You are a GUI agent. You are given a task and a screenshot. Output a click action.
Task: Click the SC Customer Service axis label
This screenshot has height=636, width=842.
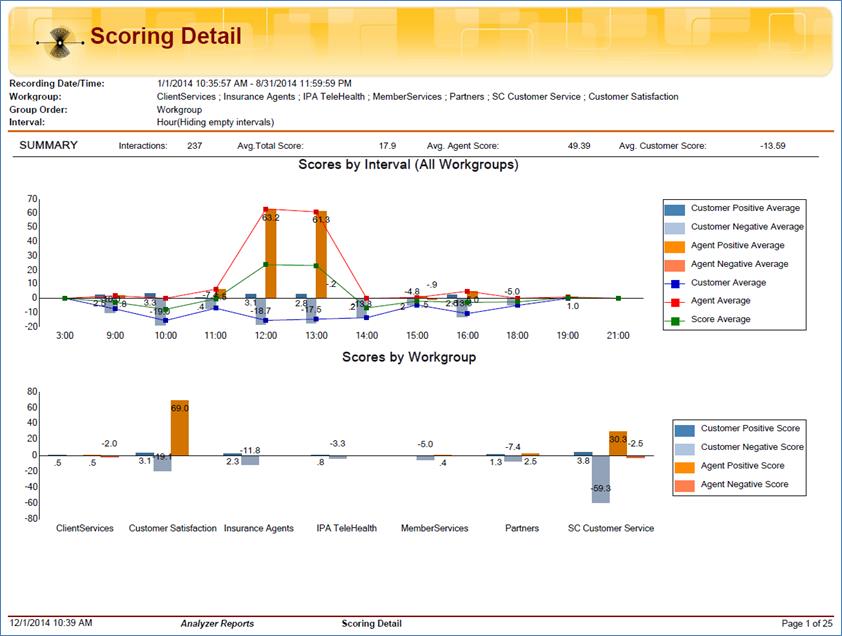pyautogui.click(x=611, y=528)
